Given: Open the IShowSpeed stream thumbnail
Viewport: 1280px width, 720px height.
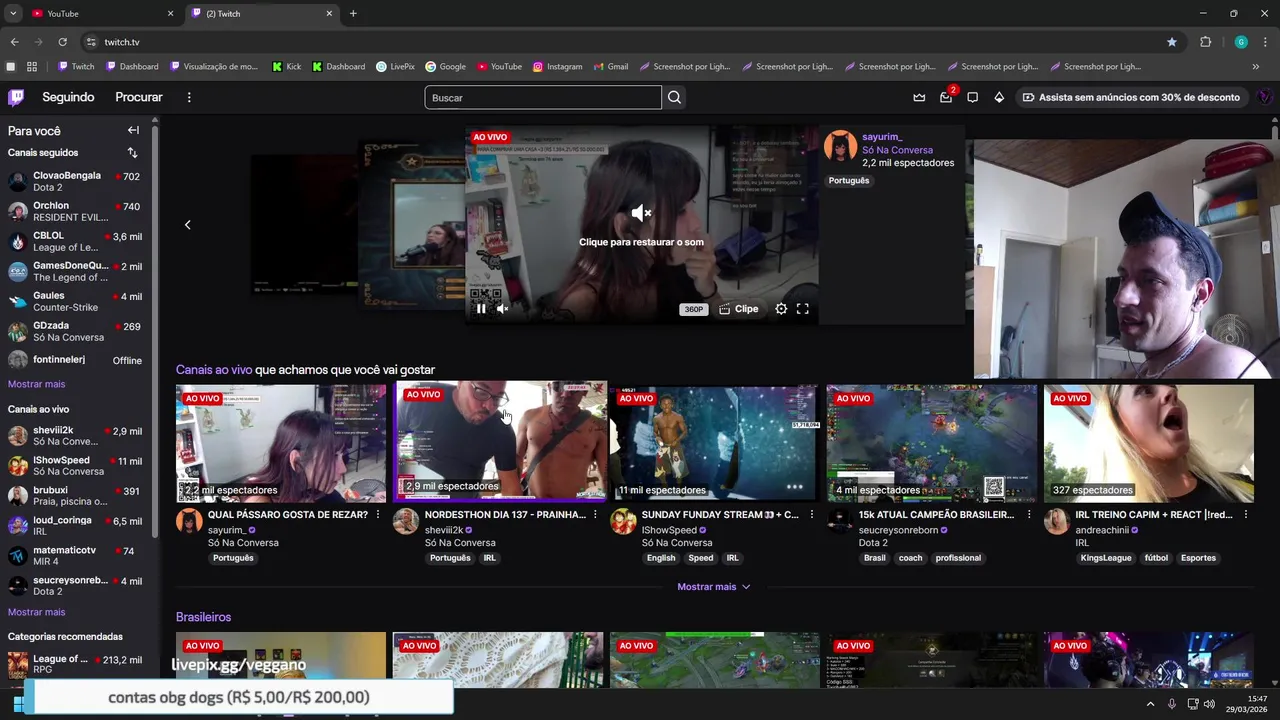Looking at the screenshot, I should coord(715,443).
